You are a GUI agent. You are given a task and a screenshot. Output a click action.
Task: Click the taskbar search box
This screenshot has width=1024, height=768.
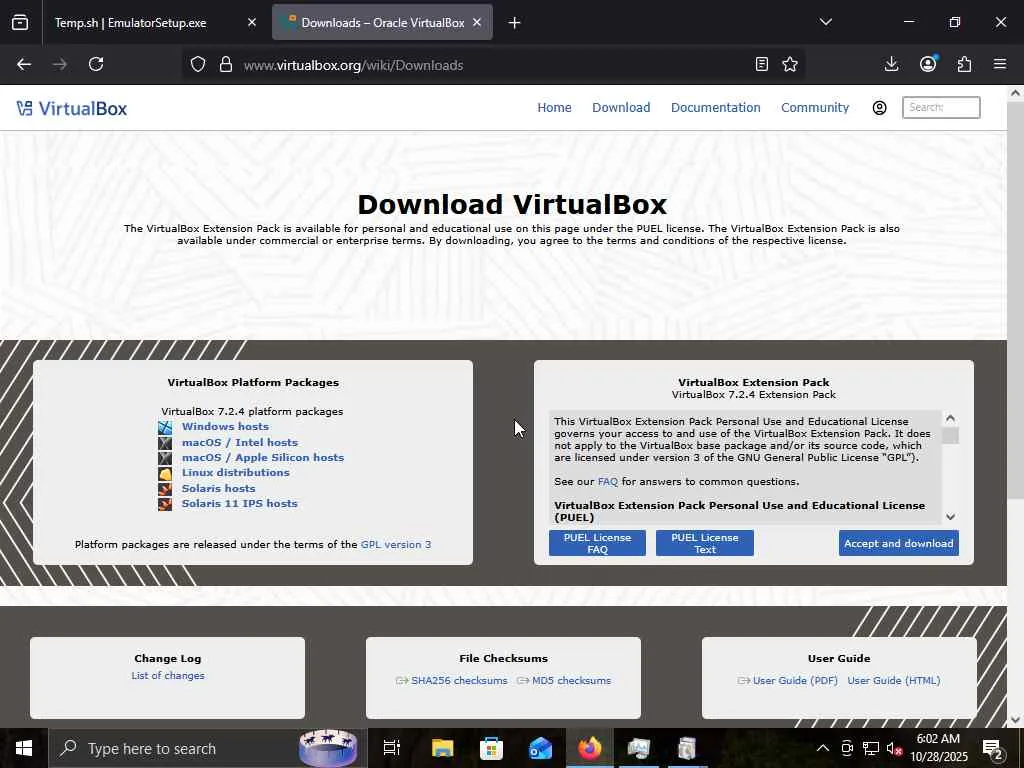[x=208, y=748]
